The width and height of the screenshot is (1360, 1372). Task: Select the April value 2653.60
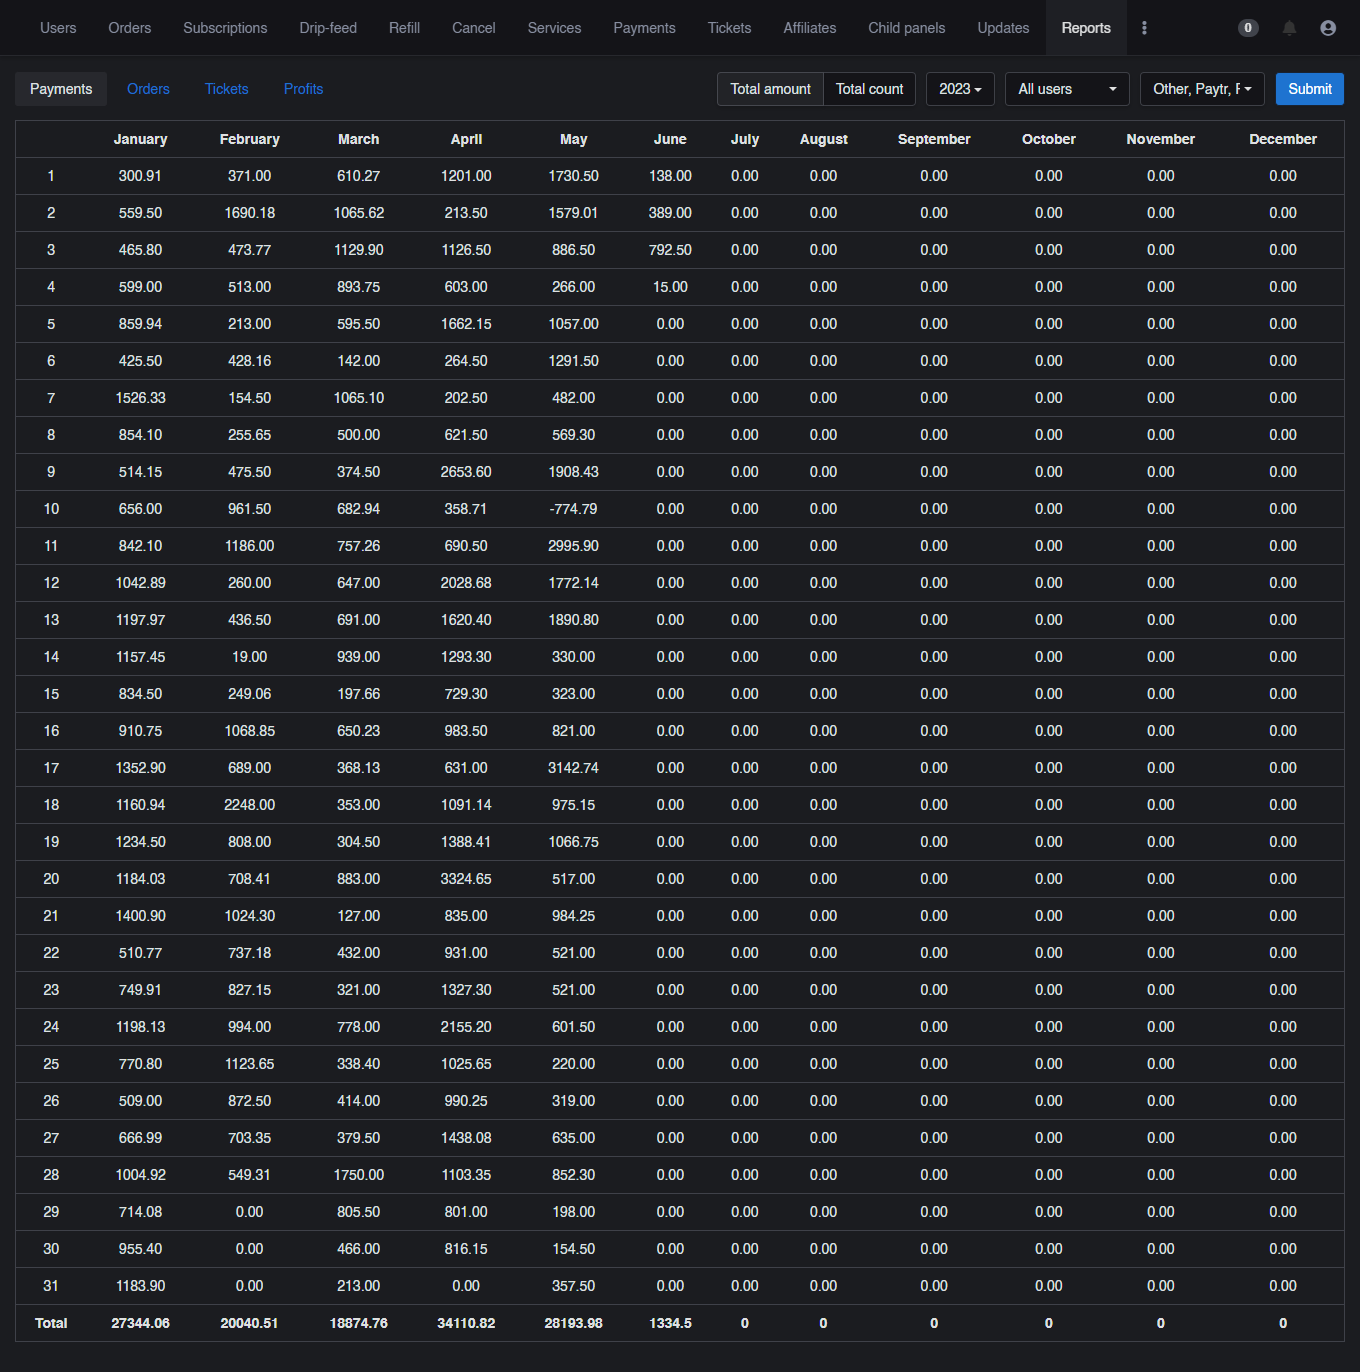point(466,472)
